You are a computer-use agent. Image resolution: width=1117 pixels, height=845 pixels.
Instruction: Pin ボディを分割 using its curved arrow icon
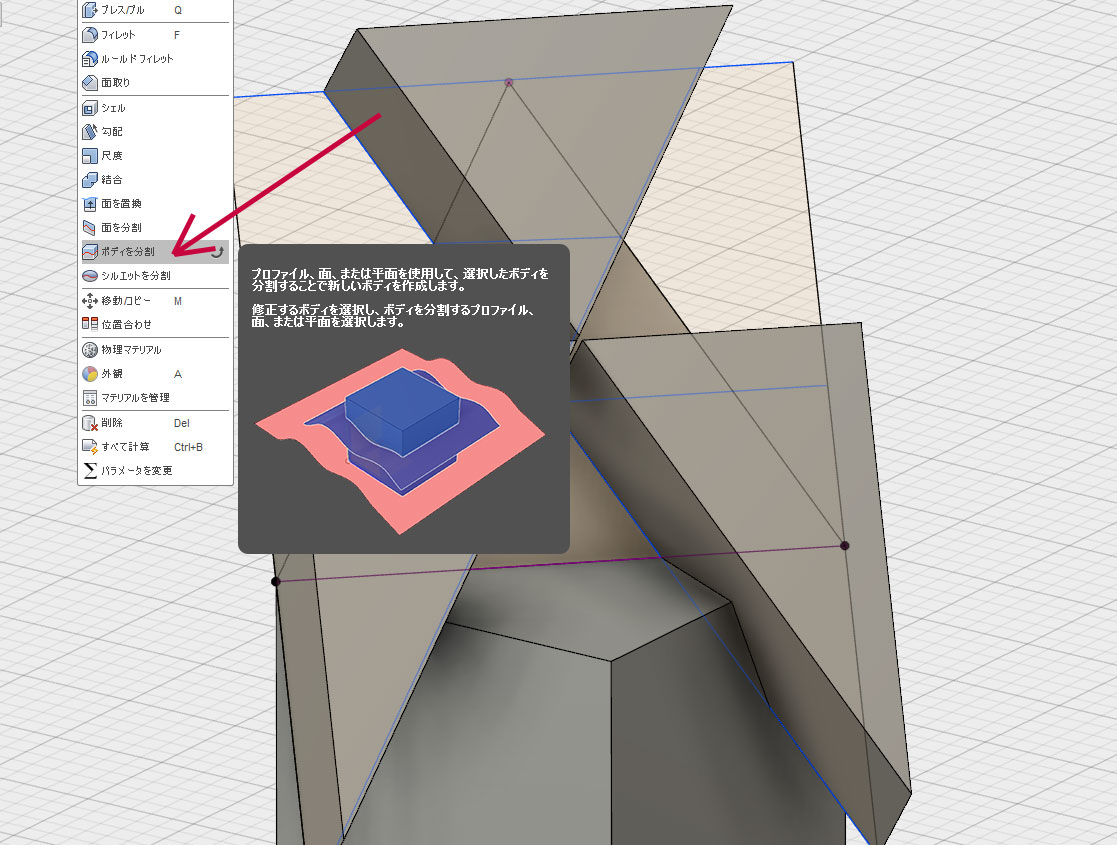217,253
